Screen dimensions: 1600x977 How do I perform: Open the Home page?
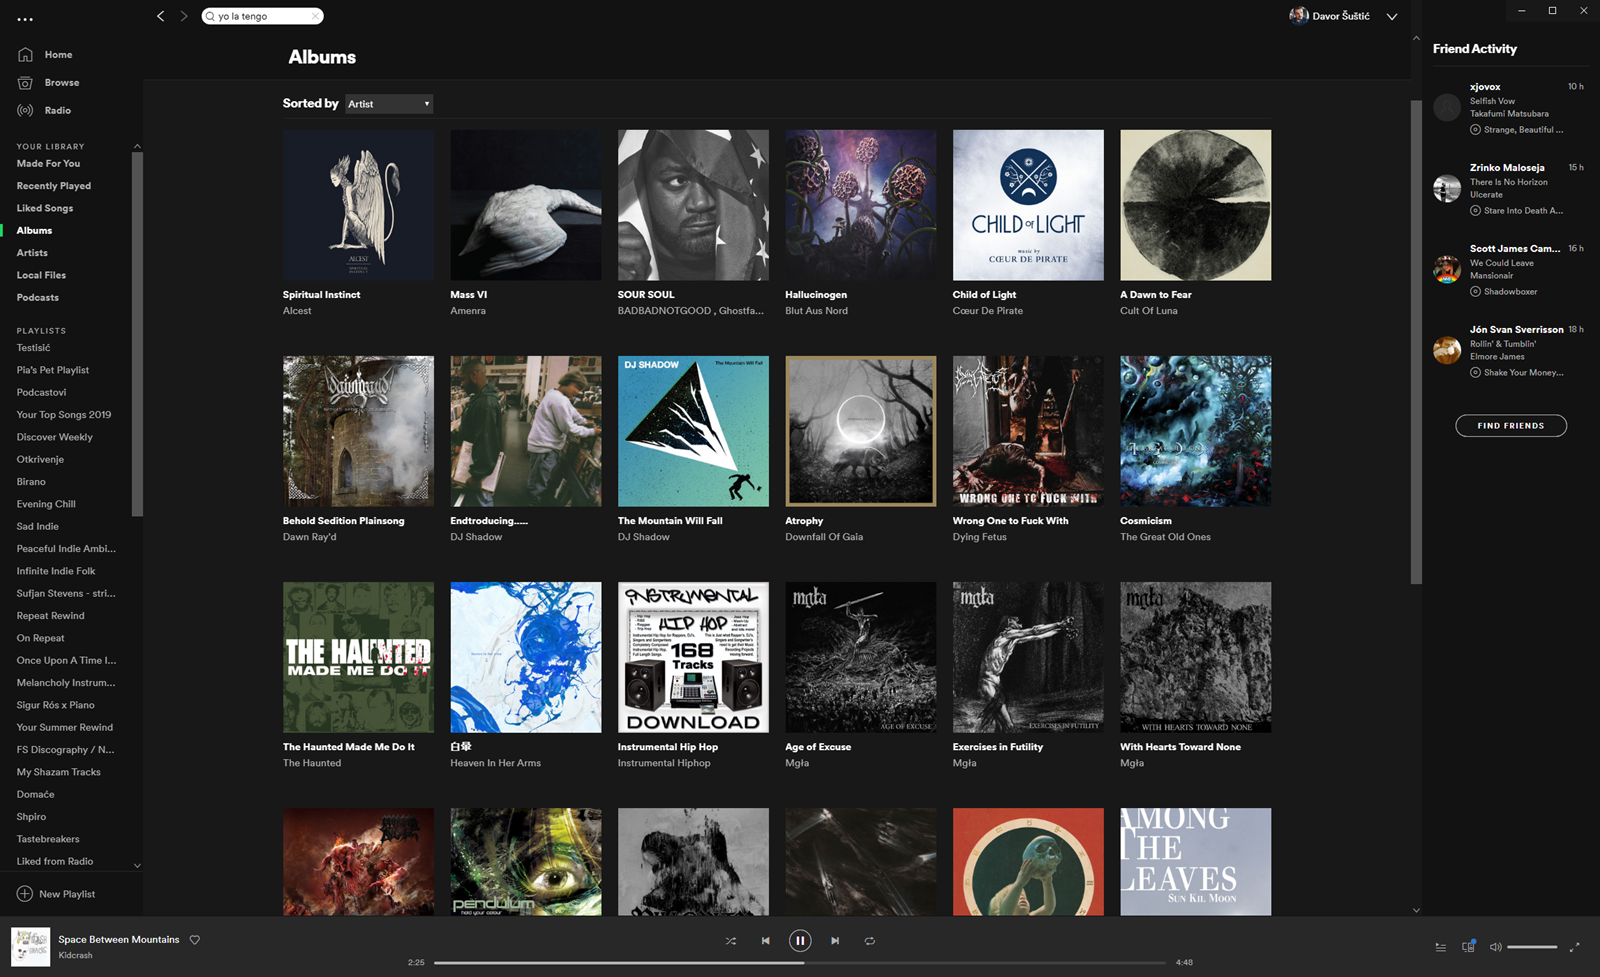pyautogui.click(x=58, y=55)
